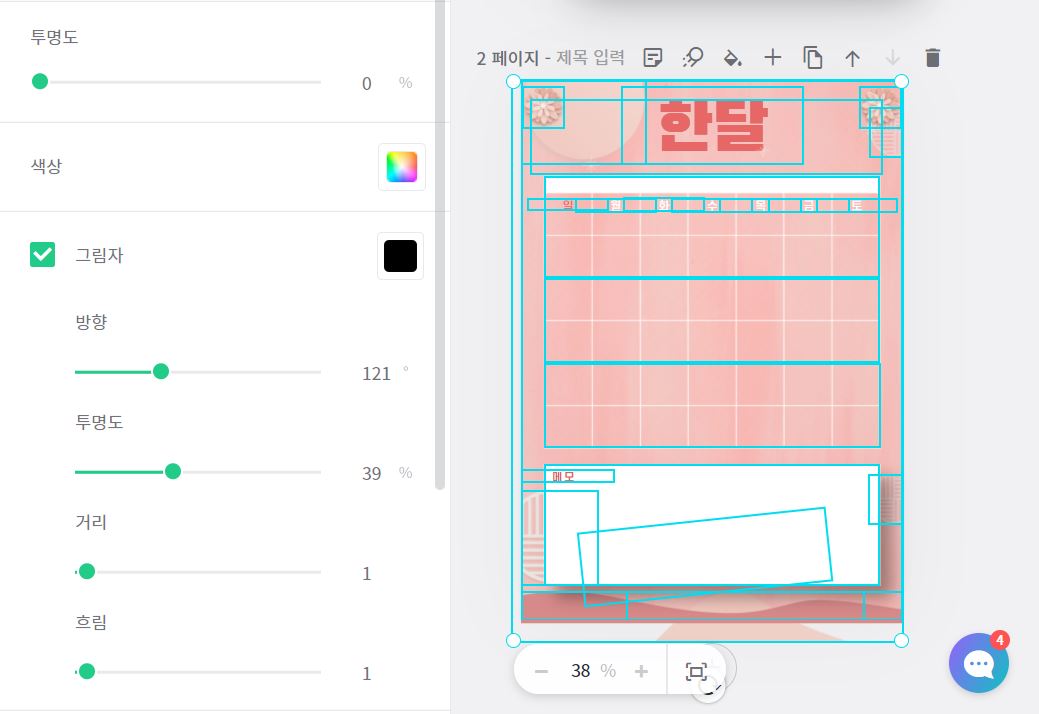Viewport: 1039px width, 714px height.
Task: Zoom out with the minus button
Action: coord(541,672)
